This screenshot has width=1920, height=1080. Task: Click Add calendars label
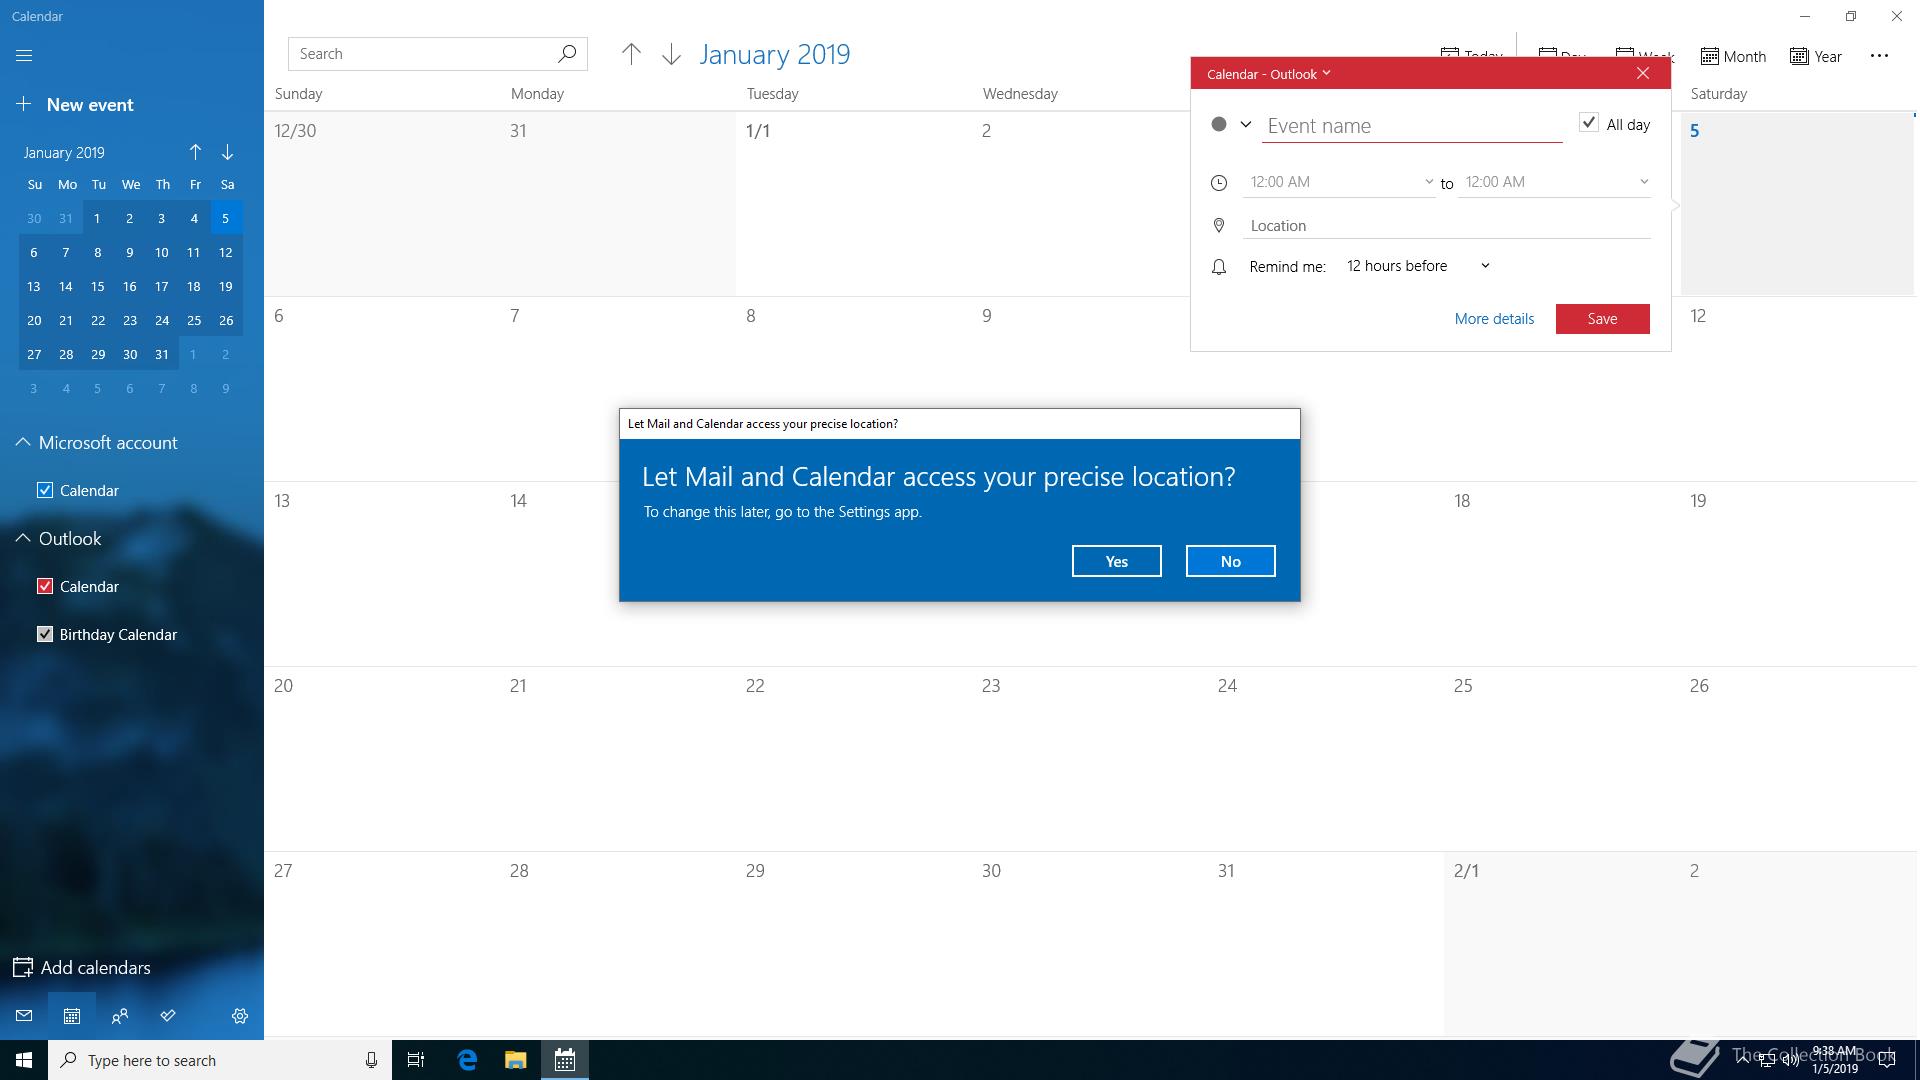click(x=95, y=968)
